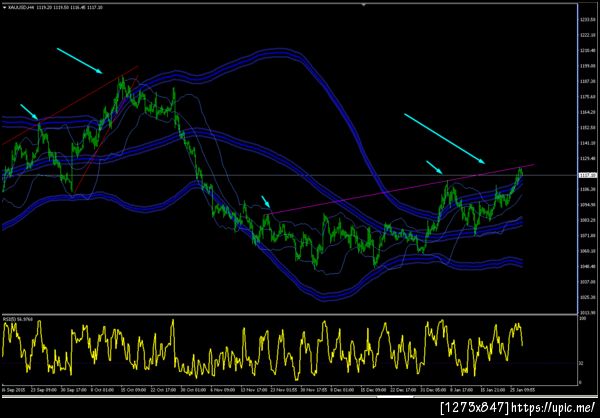
Task: Click the 15 Oct 09:00 date label
Action: pos(134,390)
